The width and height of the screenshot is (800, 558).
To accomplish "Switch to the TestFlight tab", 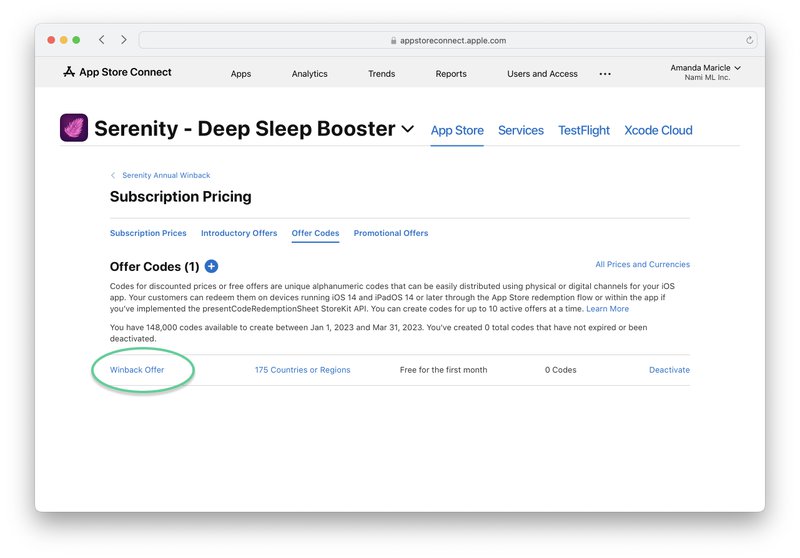I will coord(584,131).
